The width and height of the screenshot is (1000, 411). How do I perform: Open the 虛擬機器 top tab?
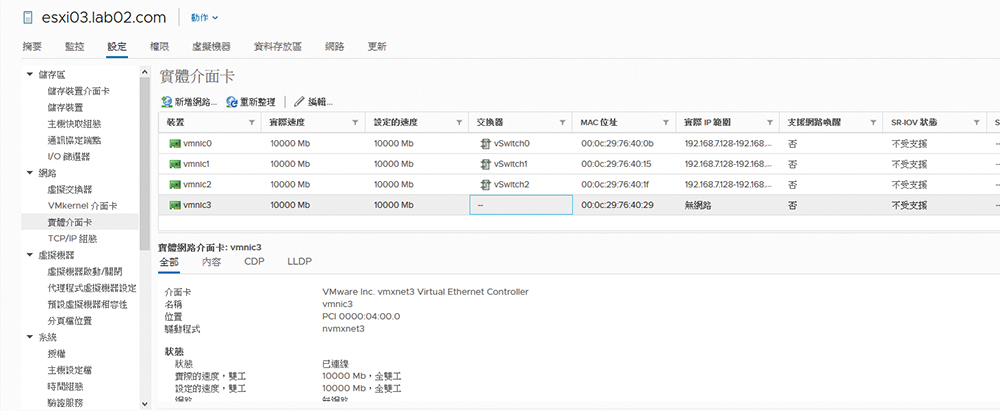pos(211,47)
